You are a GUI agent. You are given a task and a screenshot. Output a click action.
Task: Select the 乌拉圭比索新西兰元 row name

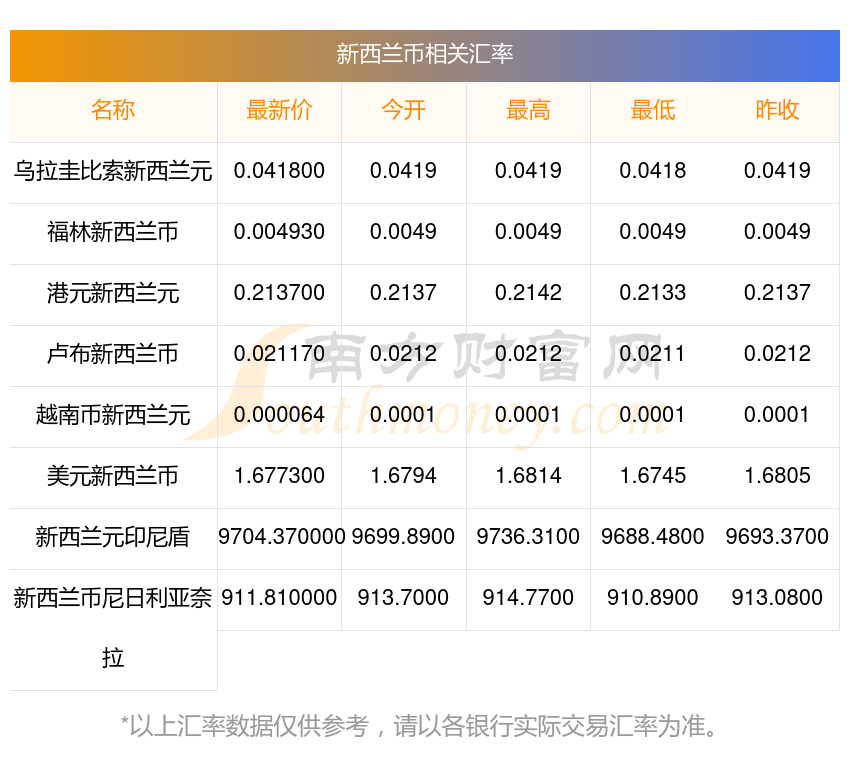[x=113, y=171]
